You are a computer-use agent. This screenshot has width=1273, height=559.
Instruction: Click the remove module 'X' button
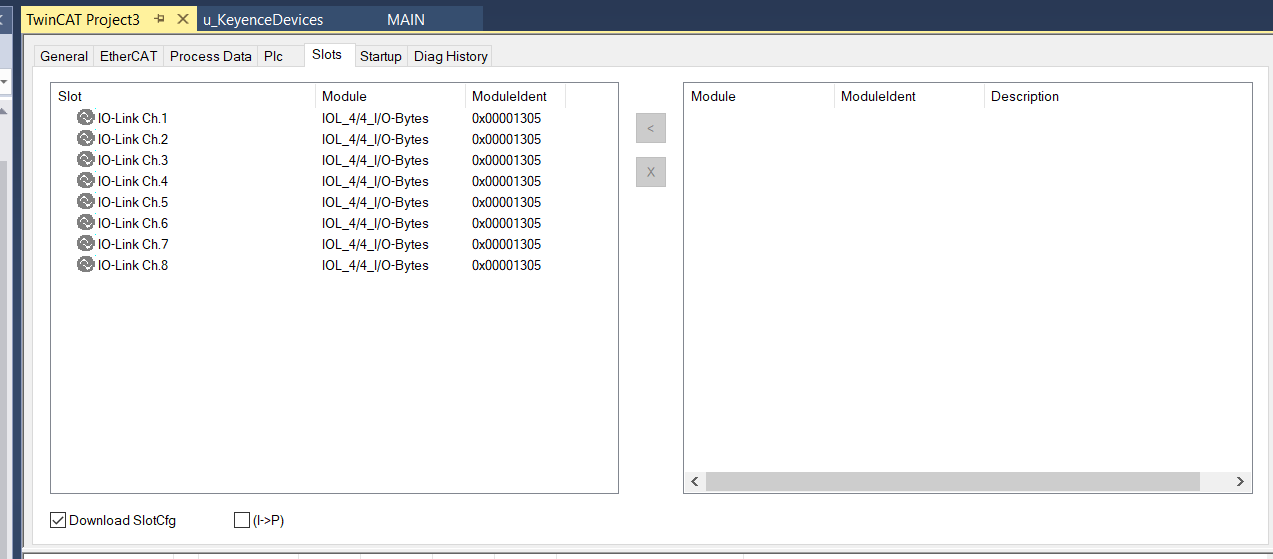click(x=650, y=172)
